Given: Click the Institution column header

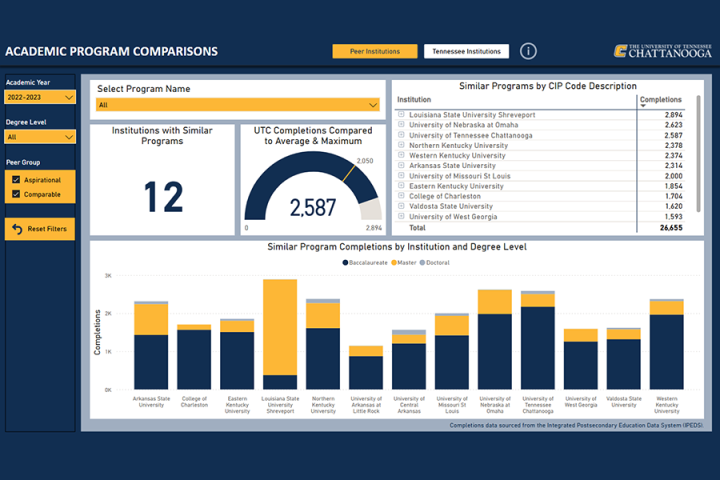Looking at the screenshot, I should (414, 99).
